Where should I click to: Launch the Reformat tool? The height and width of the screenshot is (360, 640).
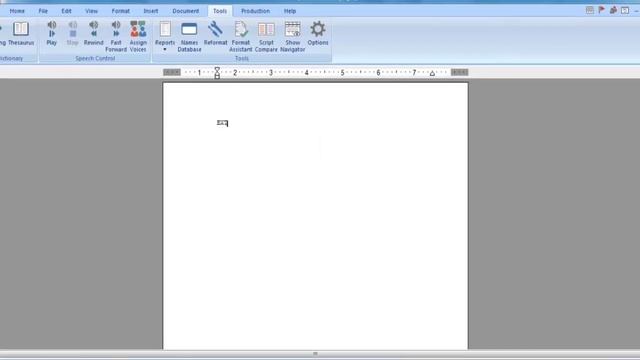[216, 33]
